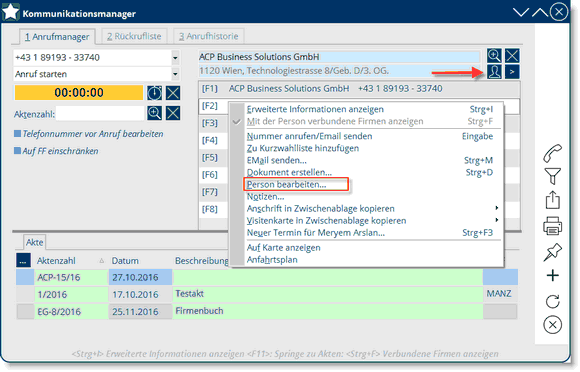This screenshot has height=372, width=580.
Task: Open the phone number dropdown
Action: point(175,58)
